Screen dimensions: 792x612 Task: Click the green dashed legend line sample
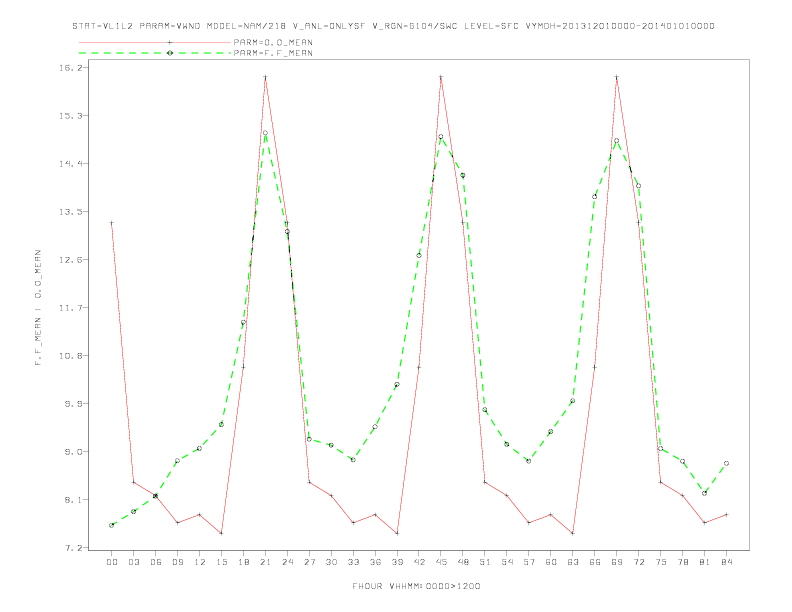point(155,53)
